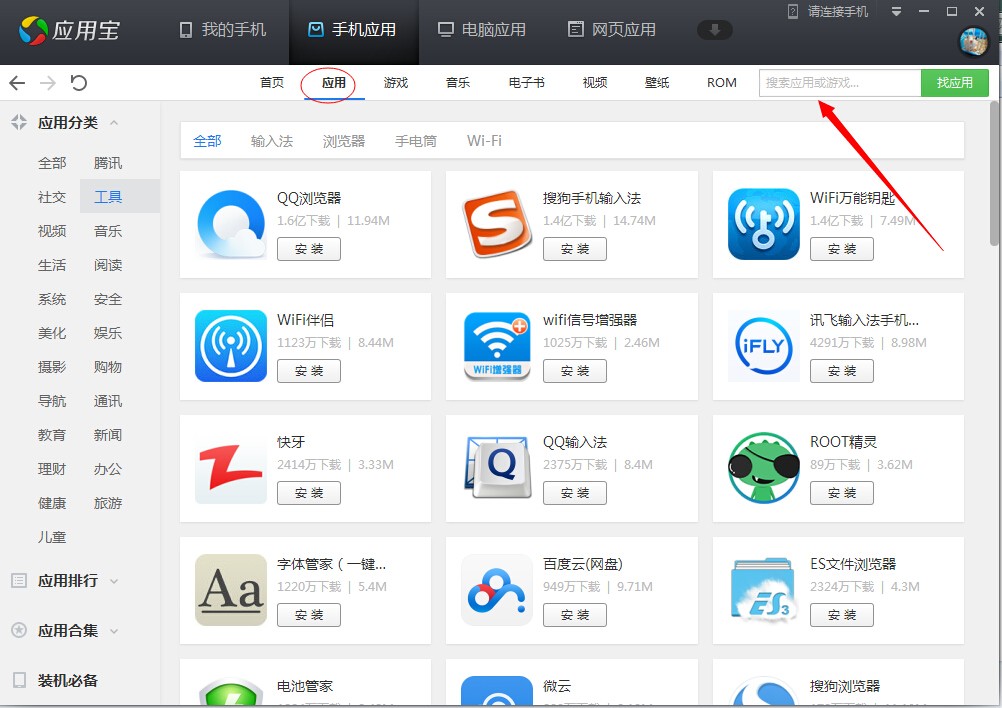
Task: Open the ROM navigation tab
Action: pos(721,82)
